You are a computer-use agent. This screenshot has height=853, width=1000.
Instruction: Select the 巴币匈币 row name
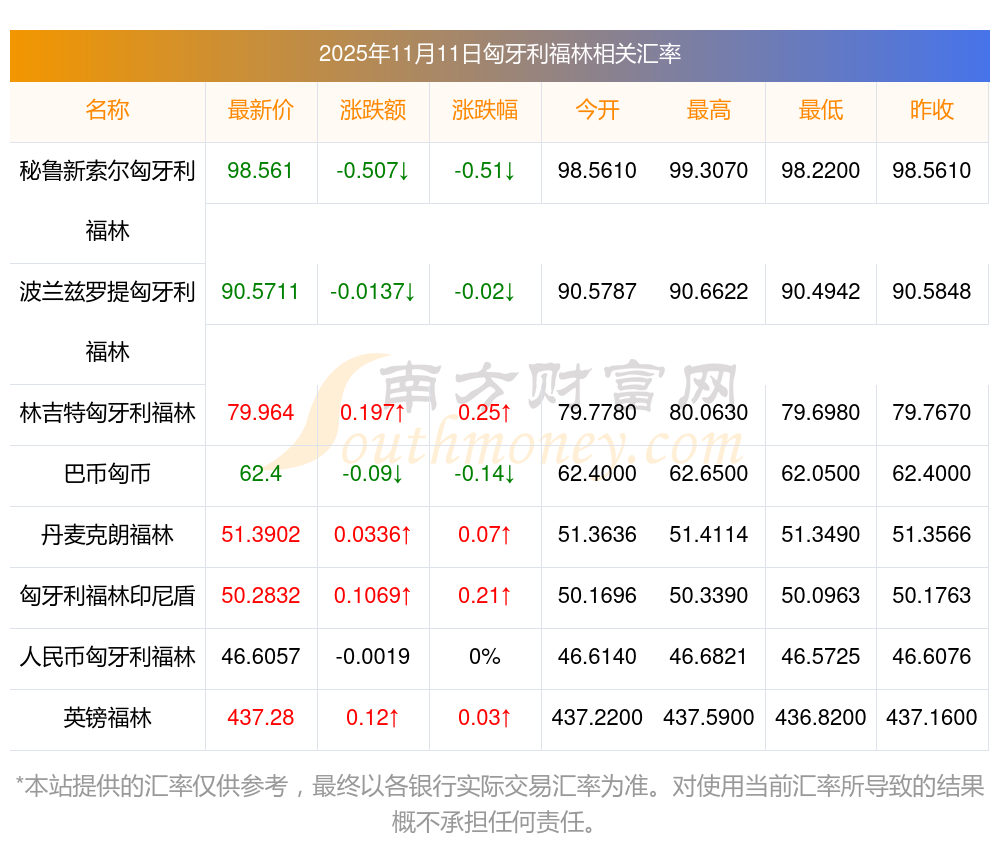click(x=107, y=474)
